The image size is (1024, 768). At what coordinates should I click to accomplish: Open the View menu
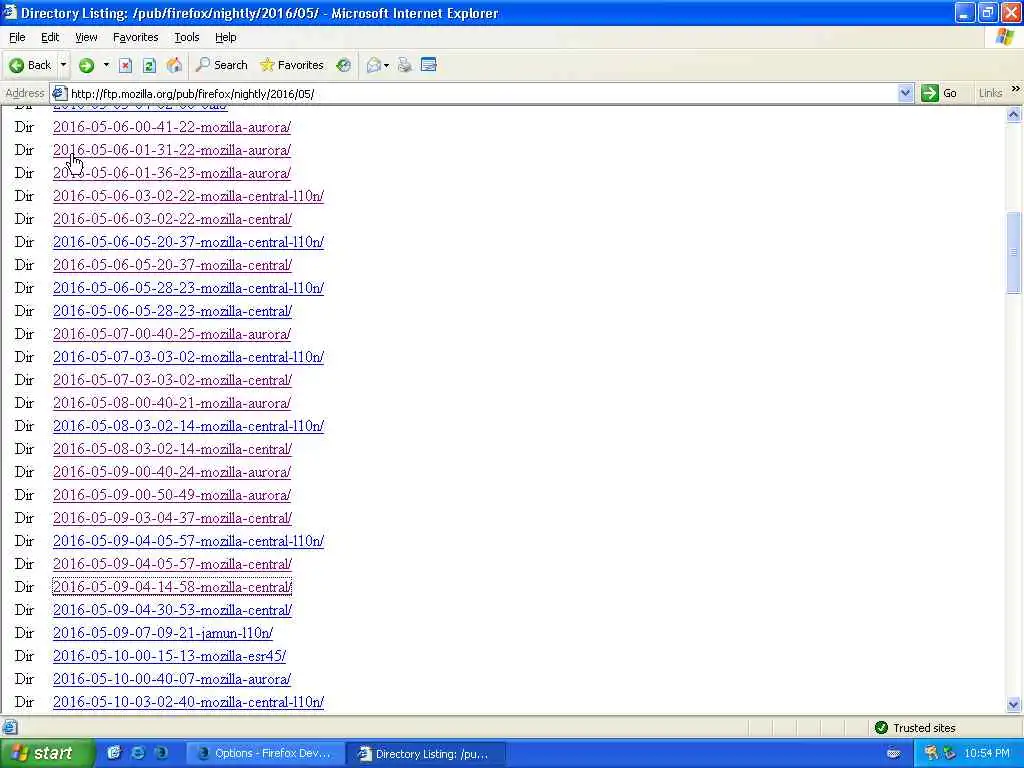tap(86, 37)
